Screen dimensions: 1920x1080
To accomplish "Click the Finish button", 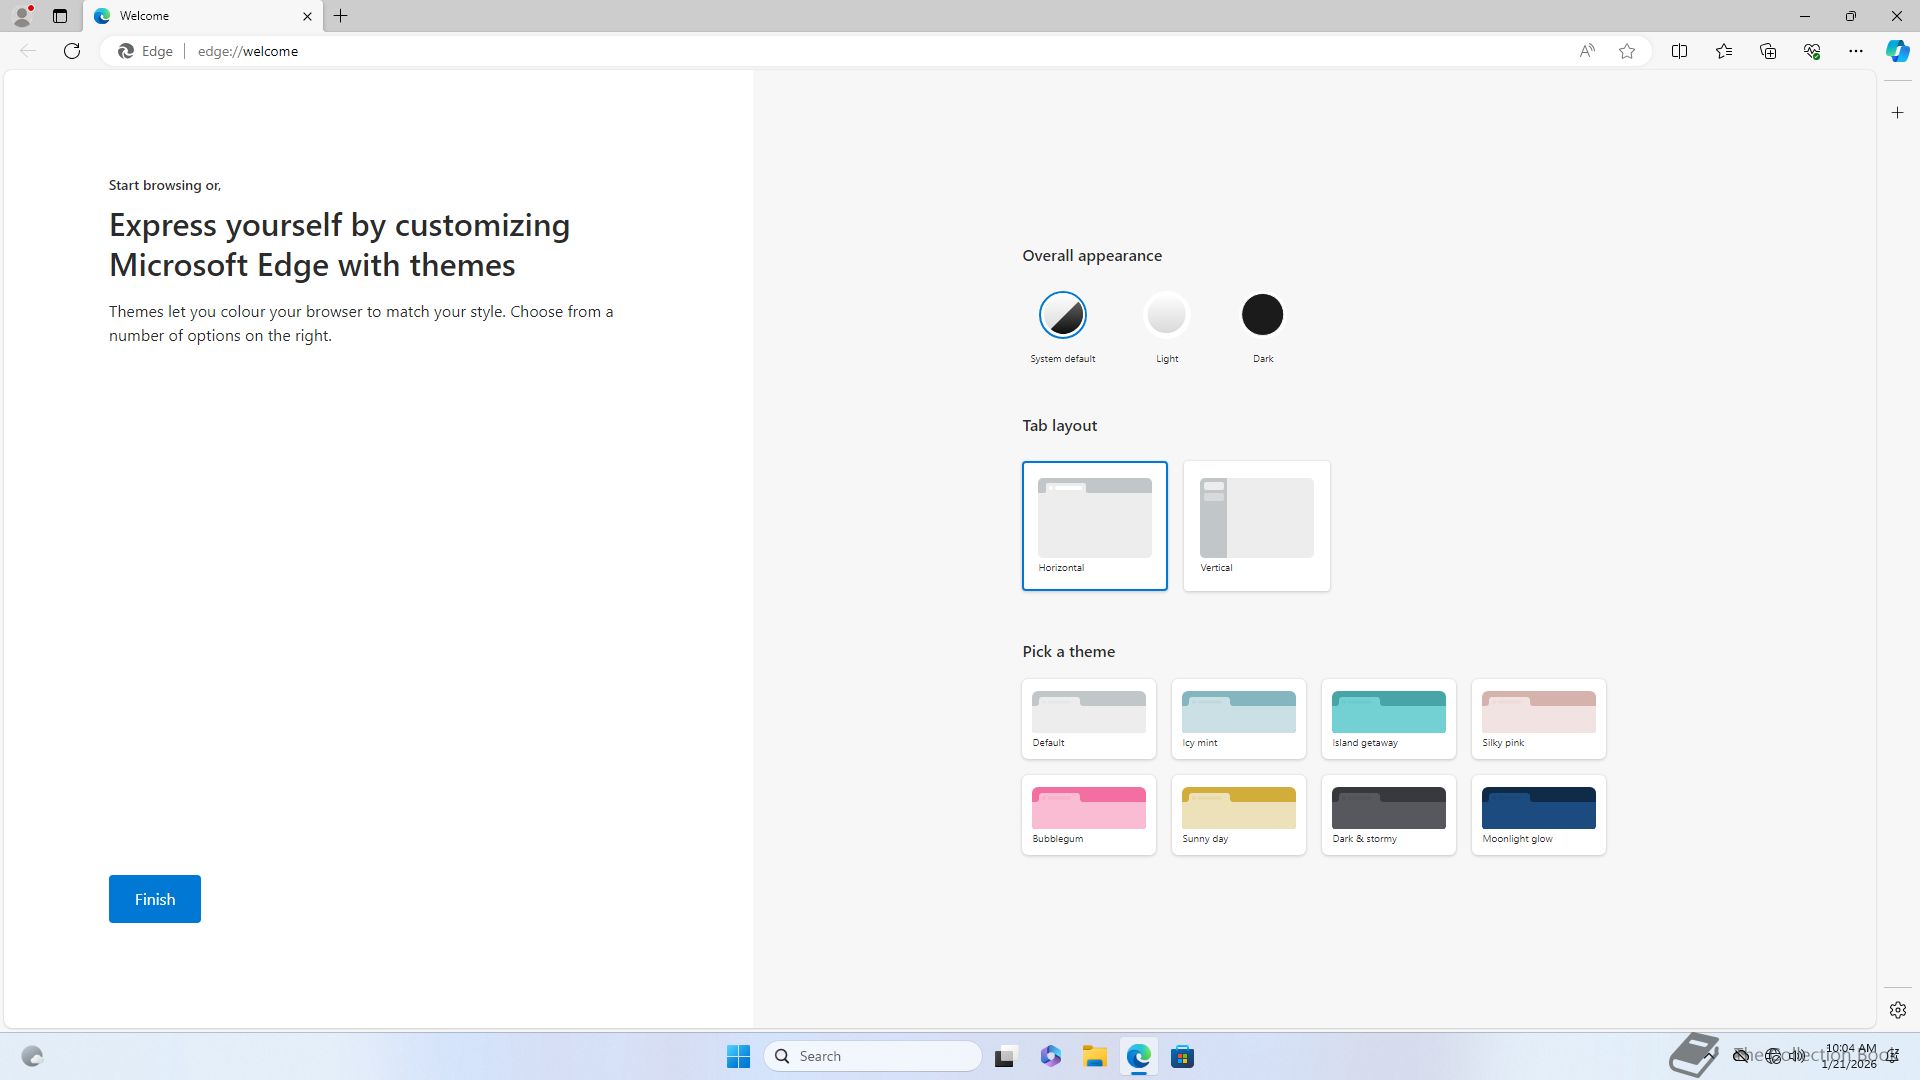I will click(155, 899).
